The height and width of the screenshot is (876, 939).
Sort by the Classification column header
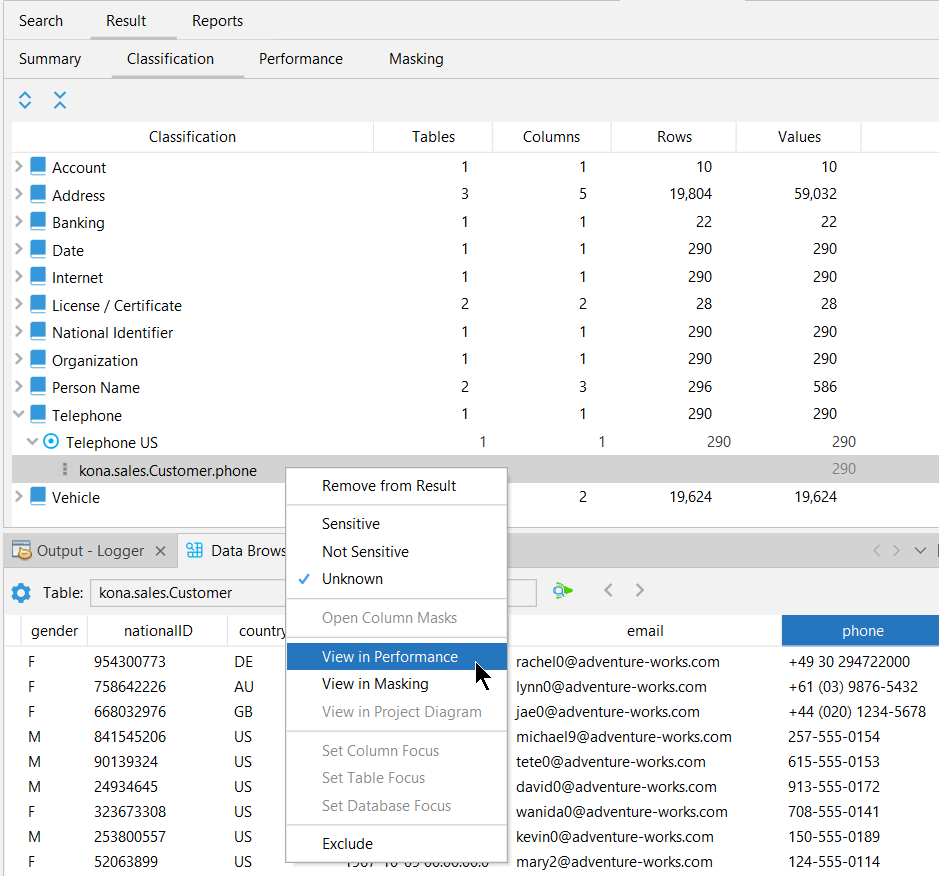tap(192, 137)
